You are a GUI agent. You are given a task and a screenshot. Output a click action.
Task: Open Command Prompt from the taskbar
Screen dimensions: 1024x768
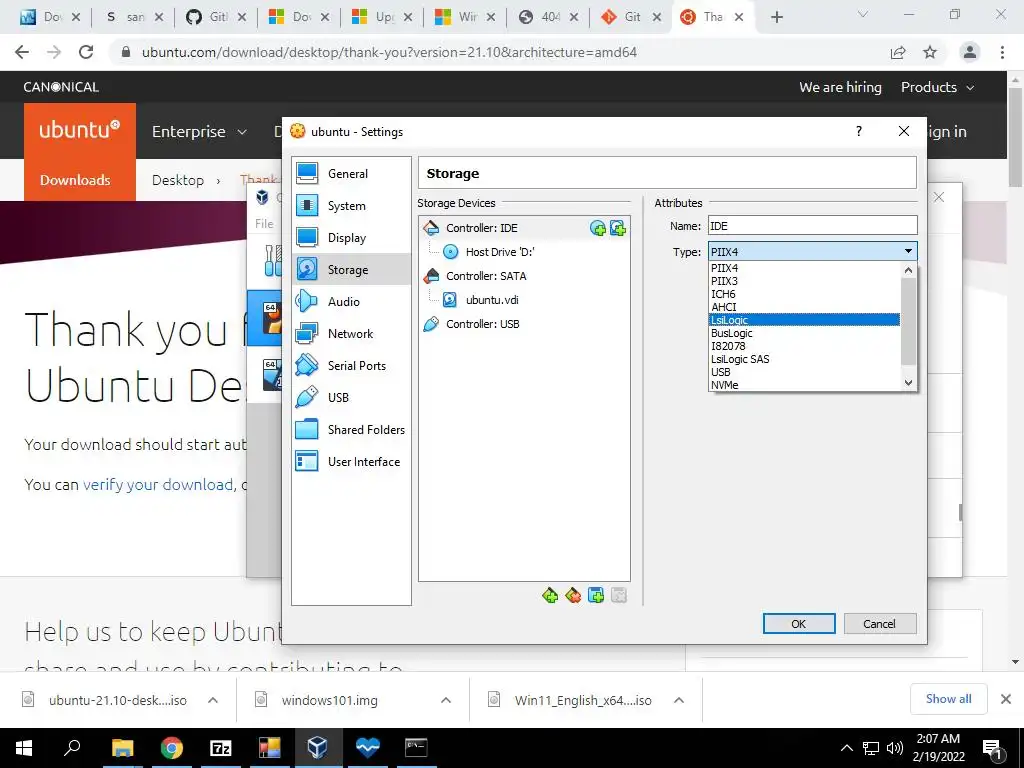pos(416,748)
